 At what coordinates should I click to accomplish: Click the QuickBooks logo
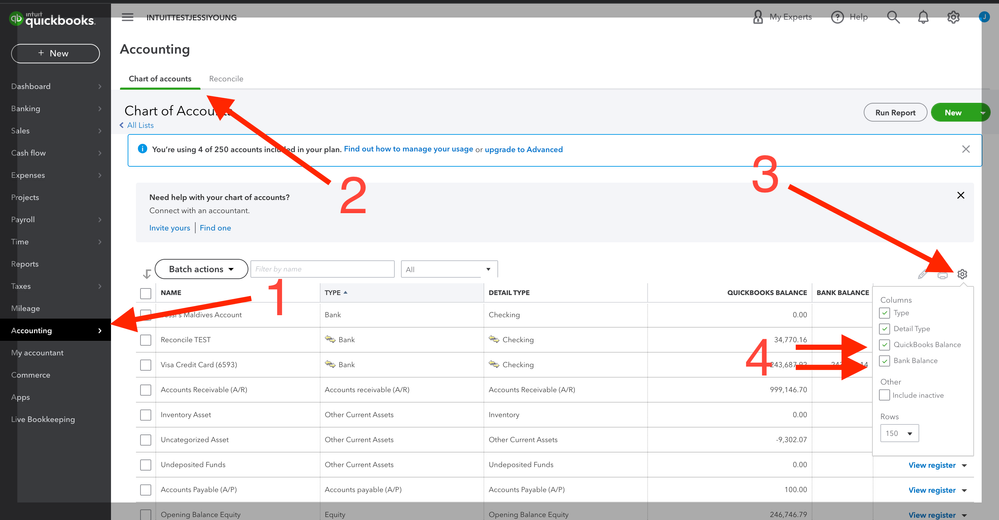tap(53, 20)
